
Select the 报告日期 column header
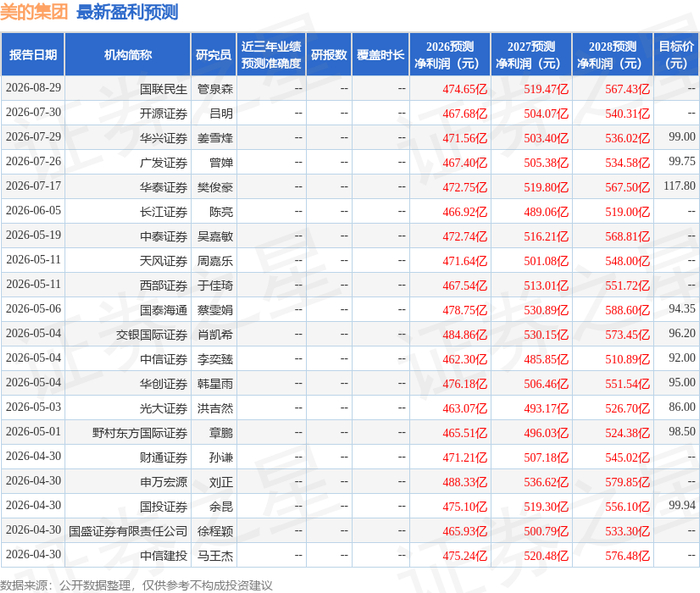pyautogui.click(x=33, y=54)
